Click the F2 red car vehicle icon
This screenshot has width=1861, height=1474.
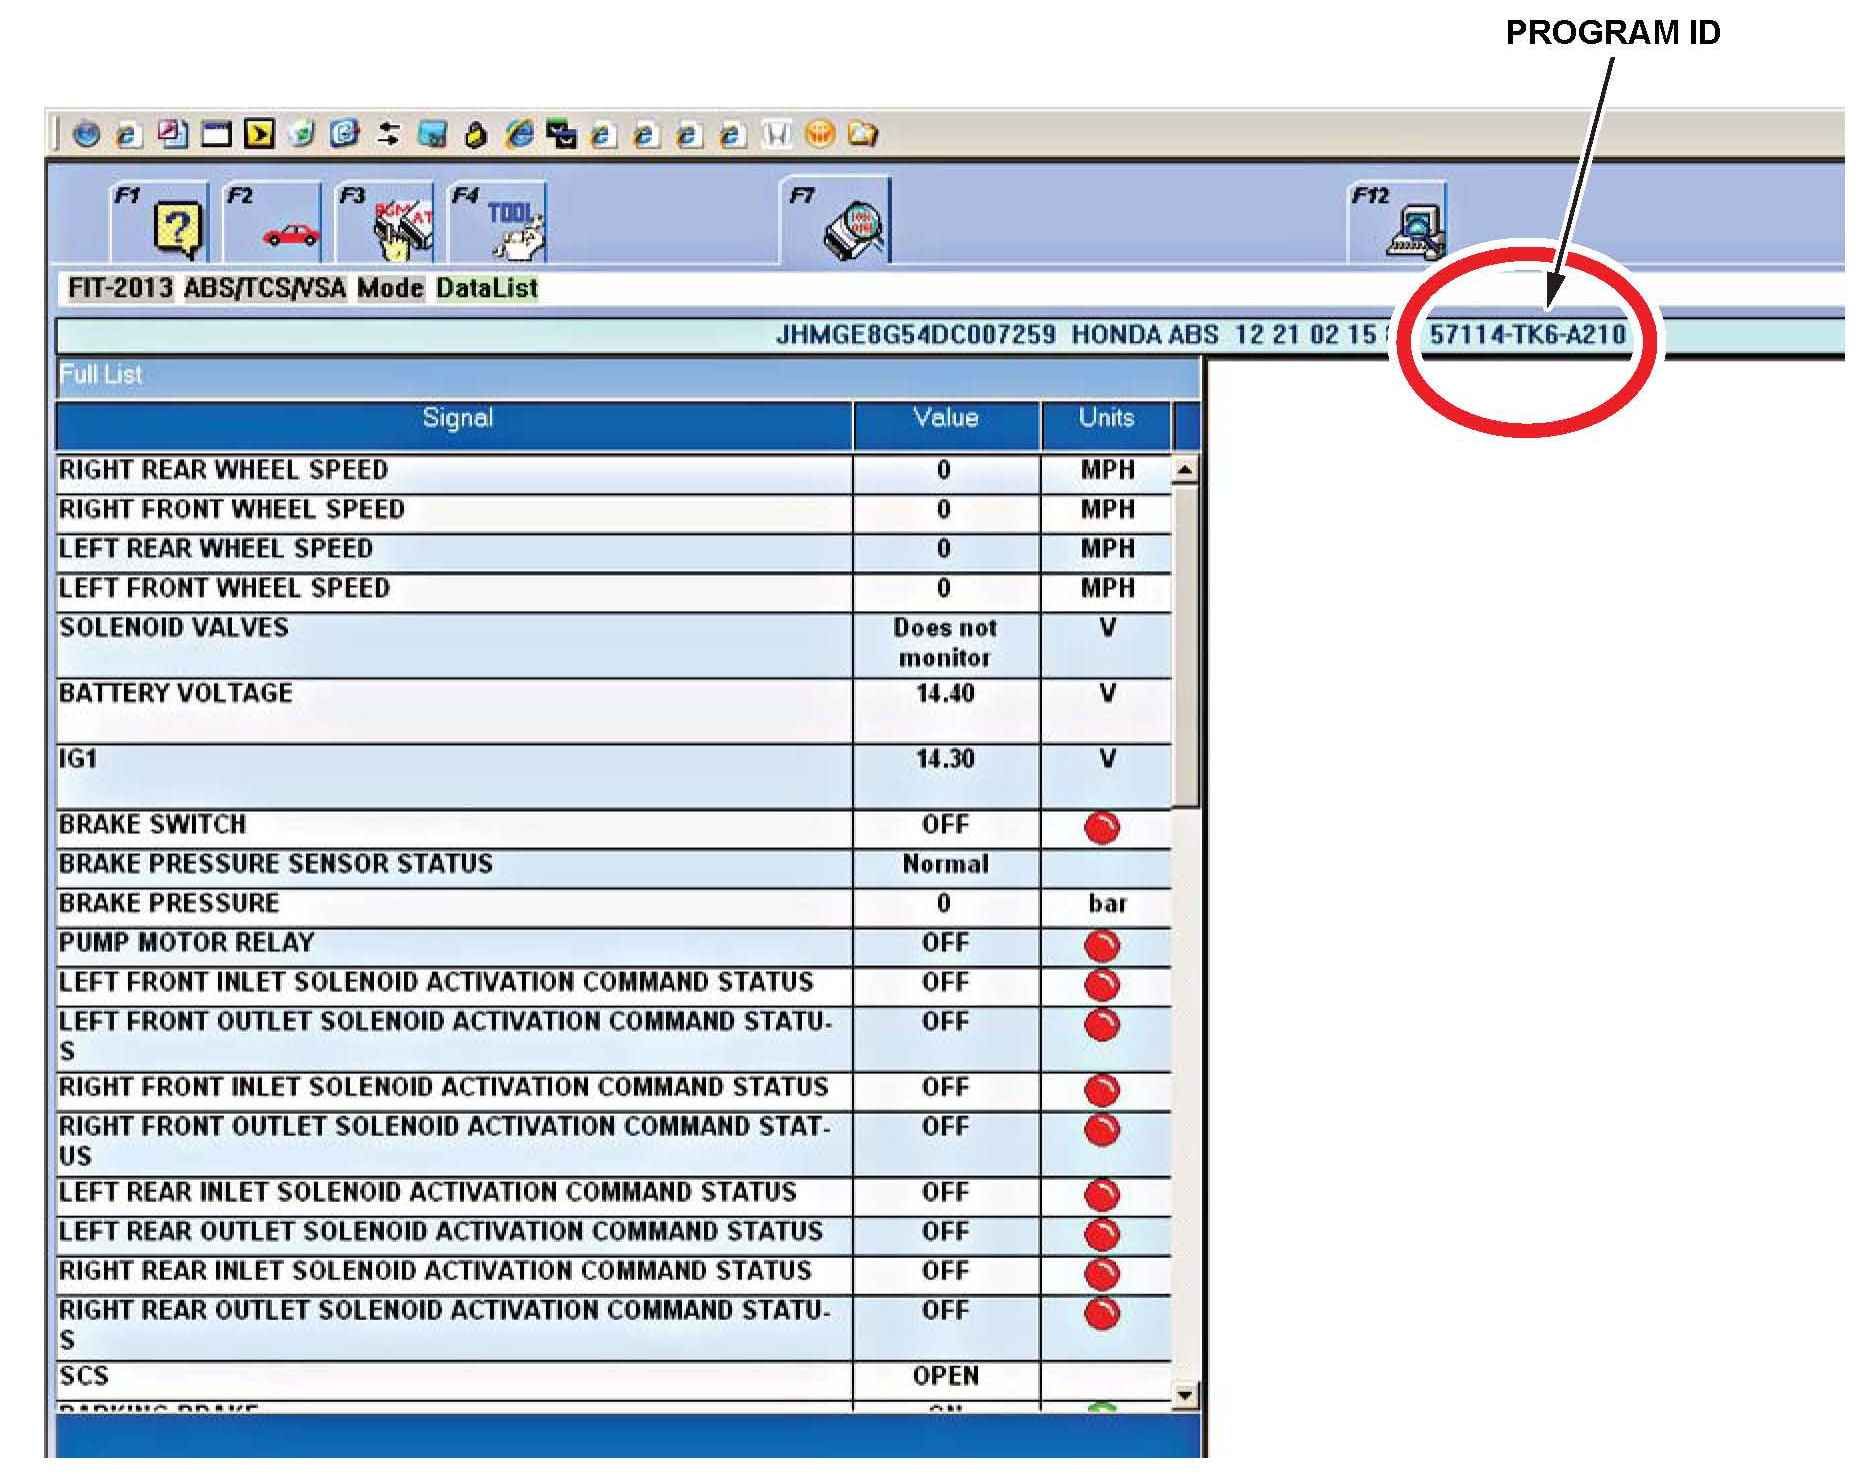point(289,234)
